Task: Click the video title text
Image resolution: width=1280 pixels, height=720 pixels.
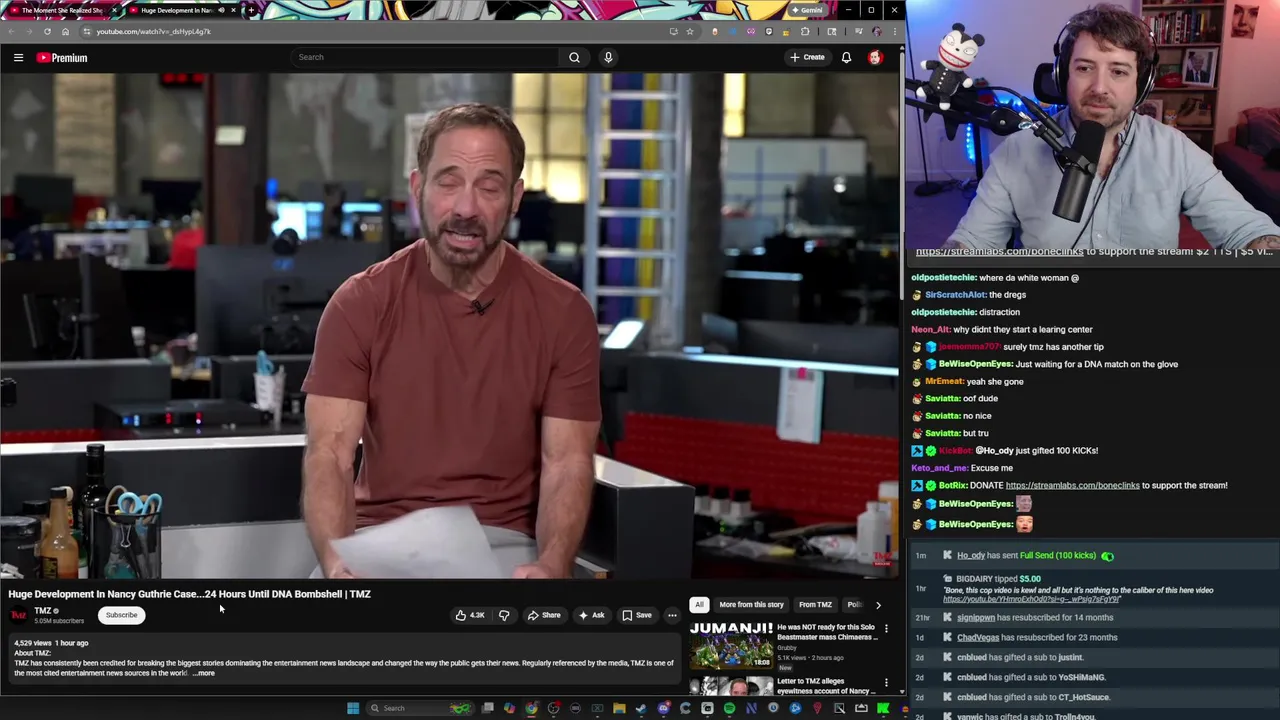Action: pyautogui.click(x=190, y=594)
